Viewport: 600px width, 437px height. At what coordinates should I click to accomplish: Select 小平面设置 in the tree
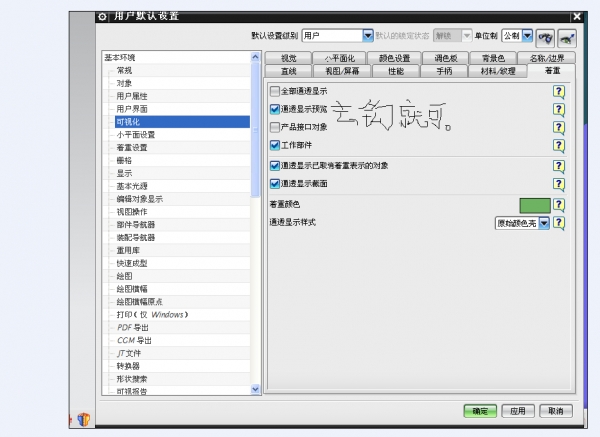click(x=136, y=135)
